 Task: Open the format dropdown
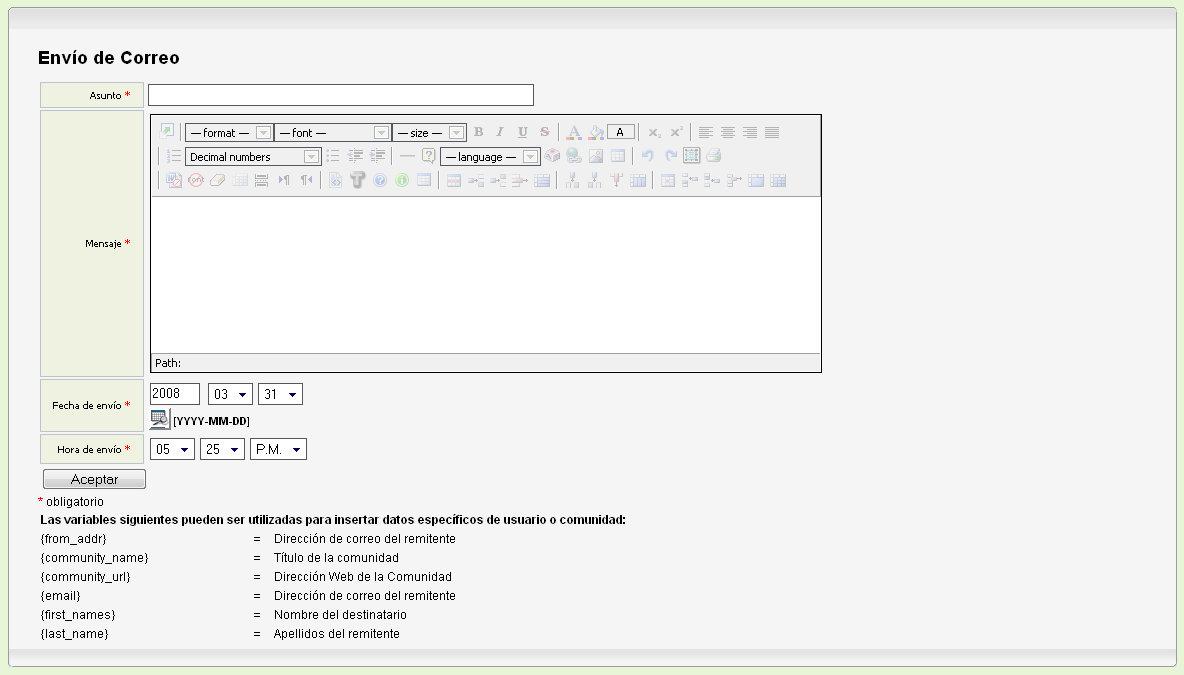click(228, 133)
